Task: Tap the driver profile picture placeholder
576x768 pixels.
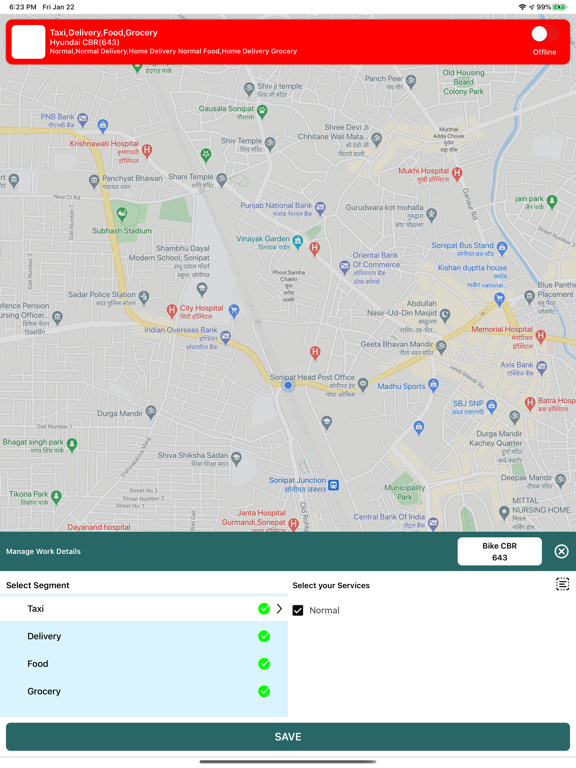Action: 28,42
